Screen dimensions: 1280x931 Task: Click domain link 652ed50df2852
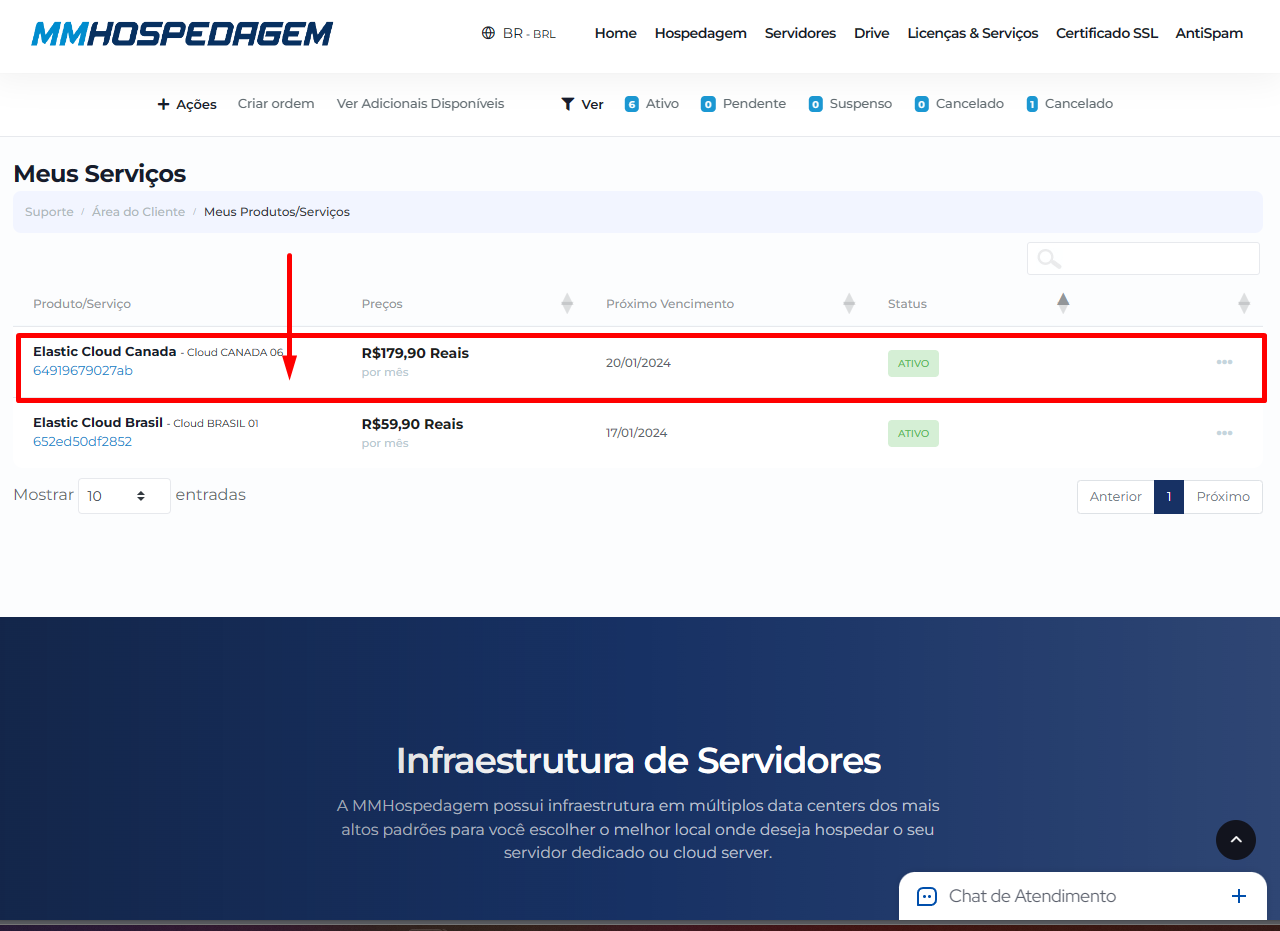(x=82, y=442)
